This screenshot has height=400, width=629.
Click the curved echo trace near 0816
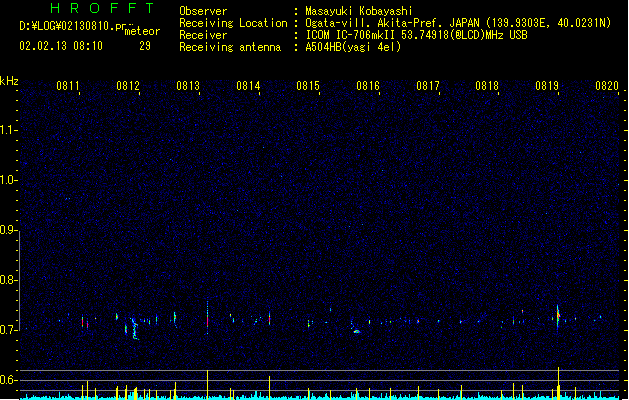355,329
